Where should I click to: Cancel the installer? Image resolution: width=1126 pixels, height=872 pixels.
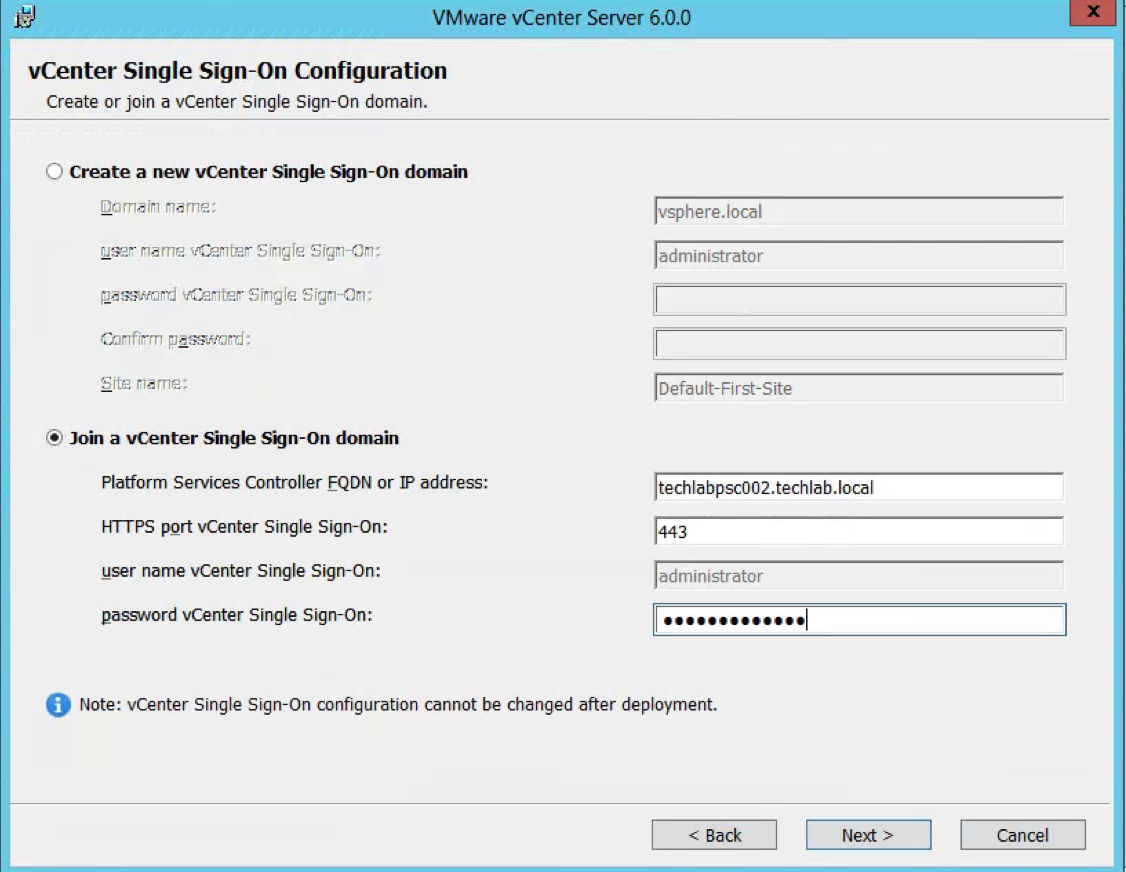pyautogui.click(x=1023, y=835)
